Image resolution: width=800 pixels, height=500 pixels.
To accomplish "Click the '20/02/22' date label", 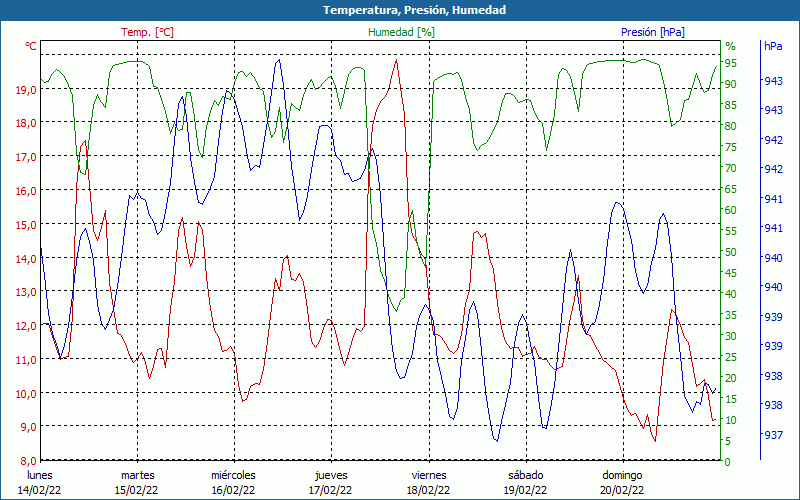I will point(622,490).
